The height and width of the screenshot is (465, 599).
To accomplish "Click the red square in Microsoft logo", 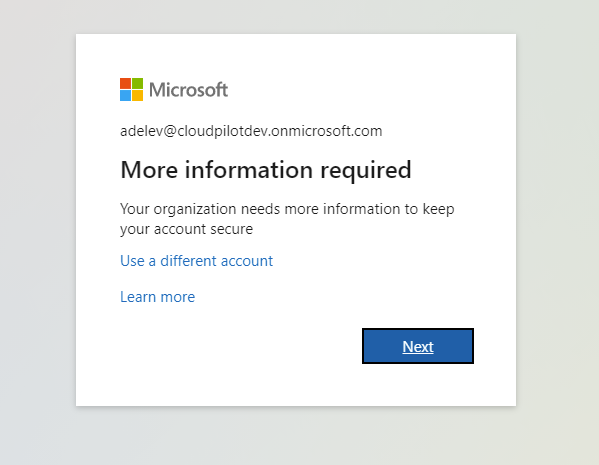I will [x=125, y=84].
